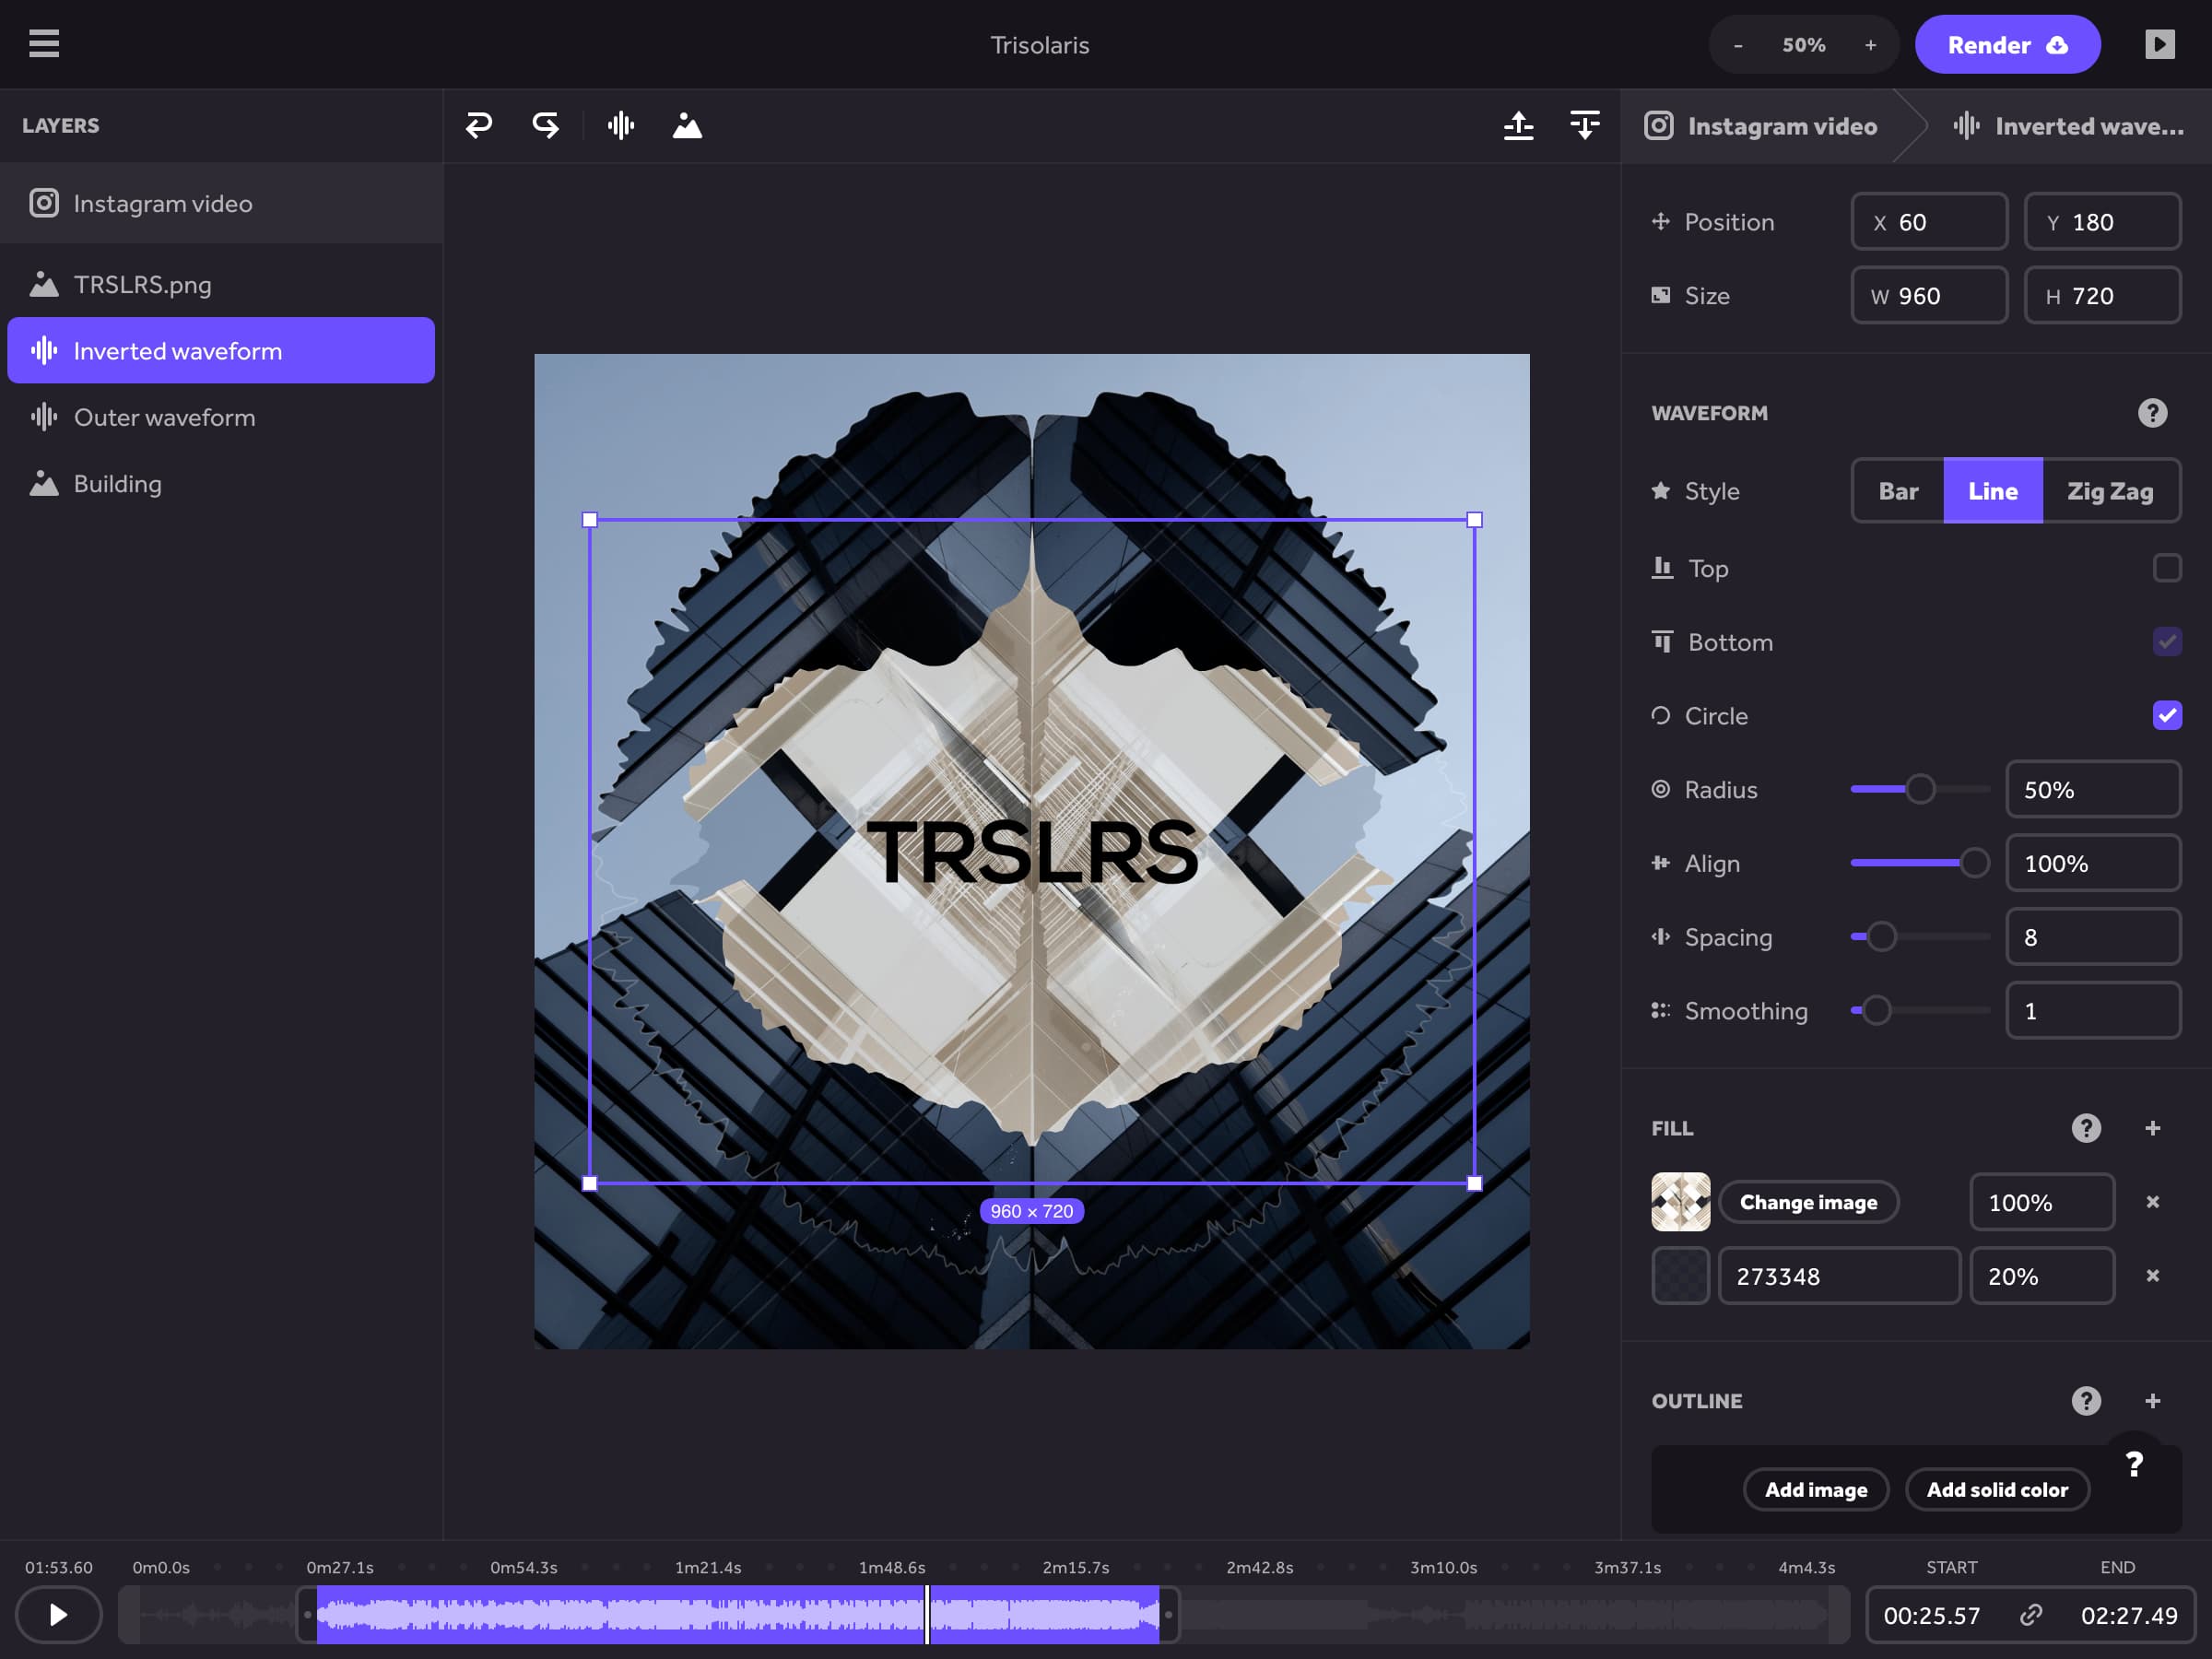Click the undo arrow icon
Image resolution: width=2212 pixels, height=1659 pixels.
point(479,126)
